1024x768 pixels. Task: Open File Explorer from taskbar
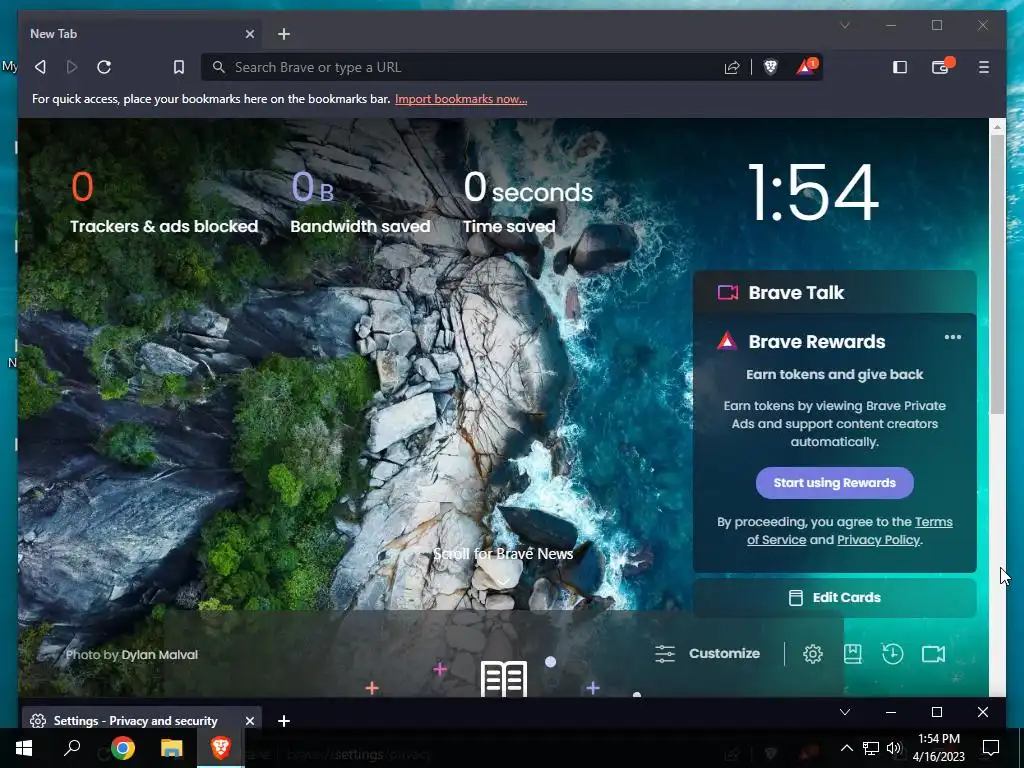(x=172, y=748)
